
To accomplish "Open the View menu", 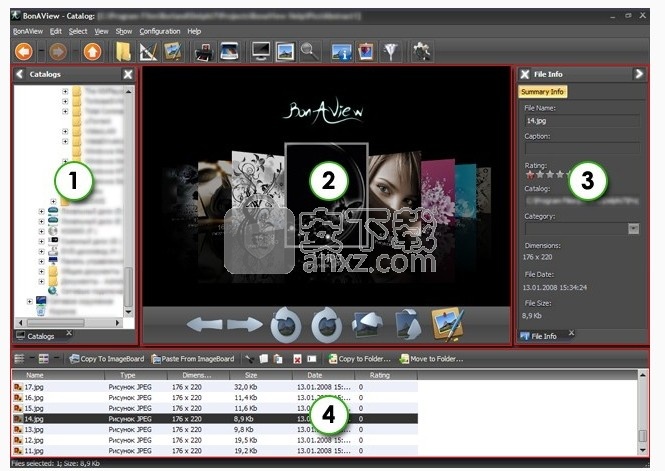I will [101, 31].
